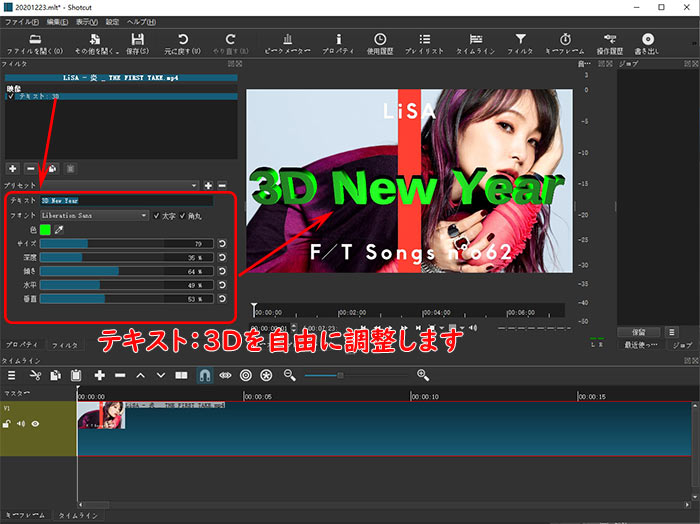Open the プリセット preset dropdown

click(120, 185)
